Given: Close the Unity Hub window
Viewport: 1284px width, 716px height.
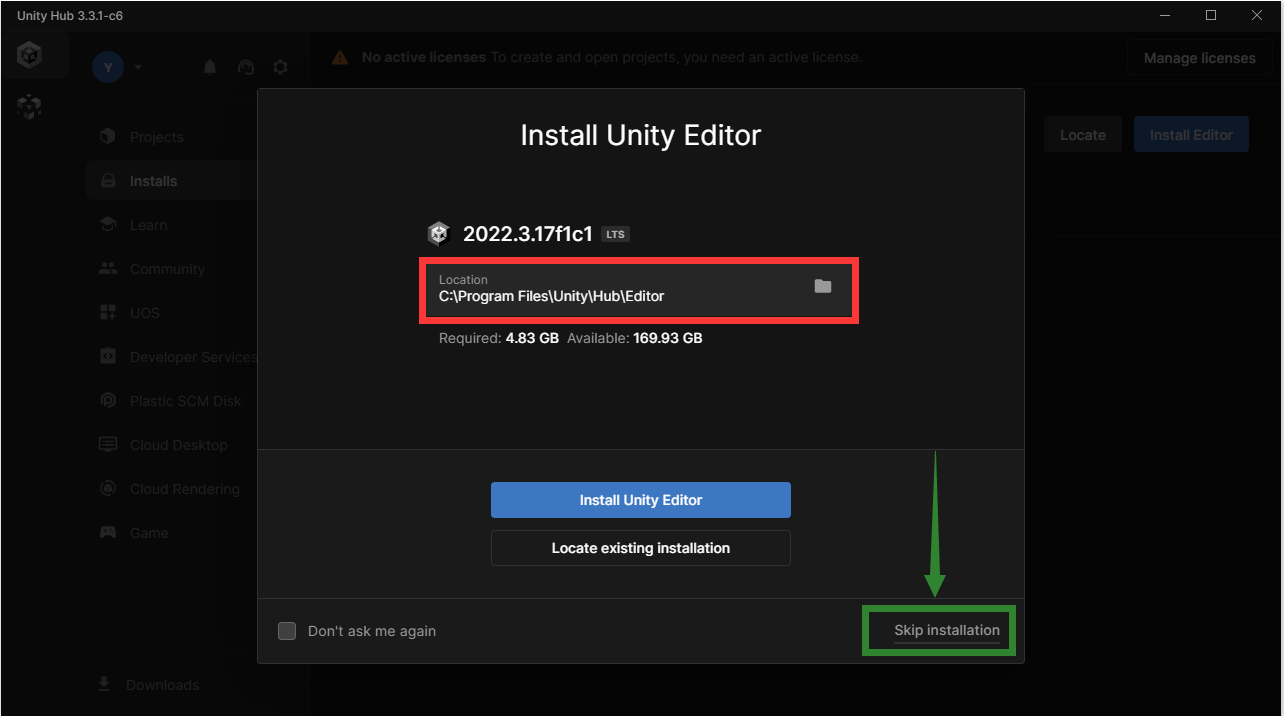Looking at the screenshot, I should [x=1257, y=15].
